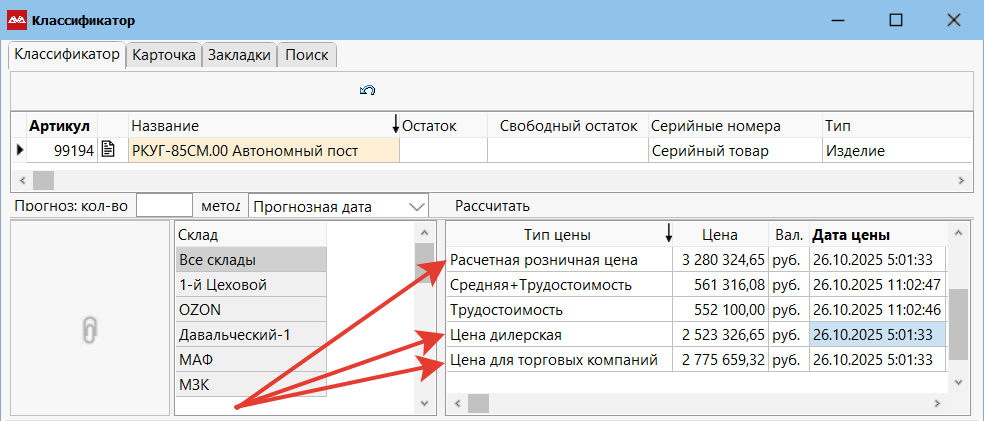
Task: Click the undo/refresh arrow icon
Action: click(x=367, y=91)
